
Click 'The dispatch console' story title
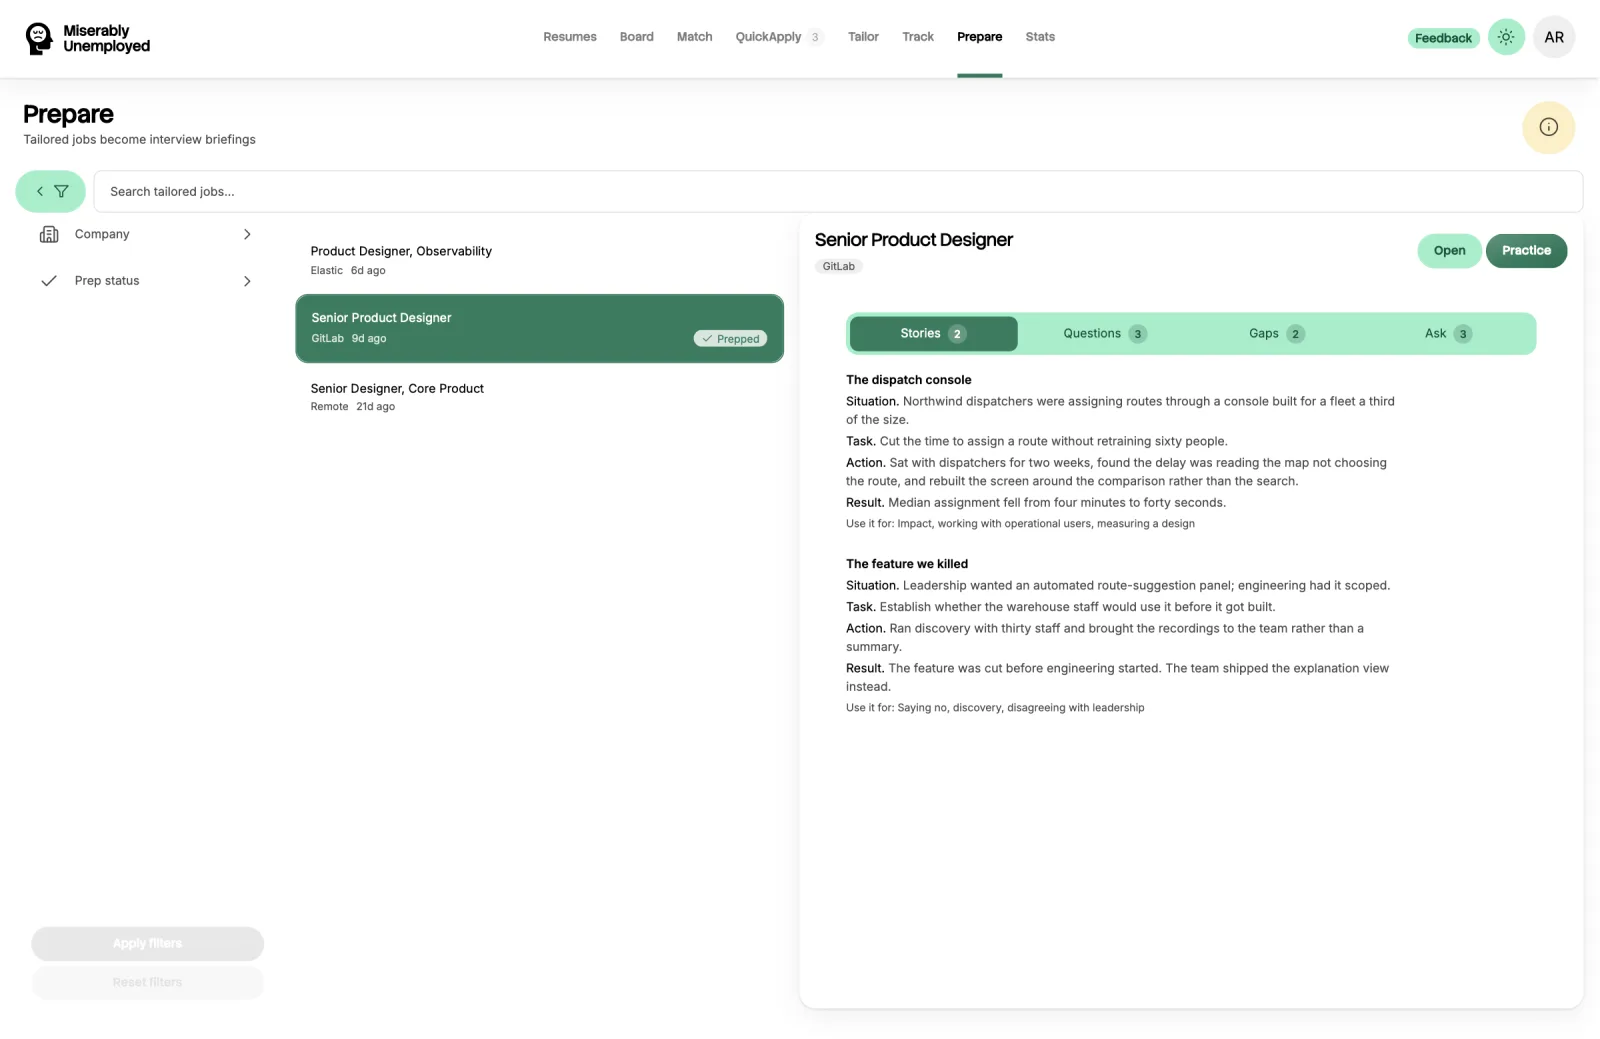coord(908,380)
